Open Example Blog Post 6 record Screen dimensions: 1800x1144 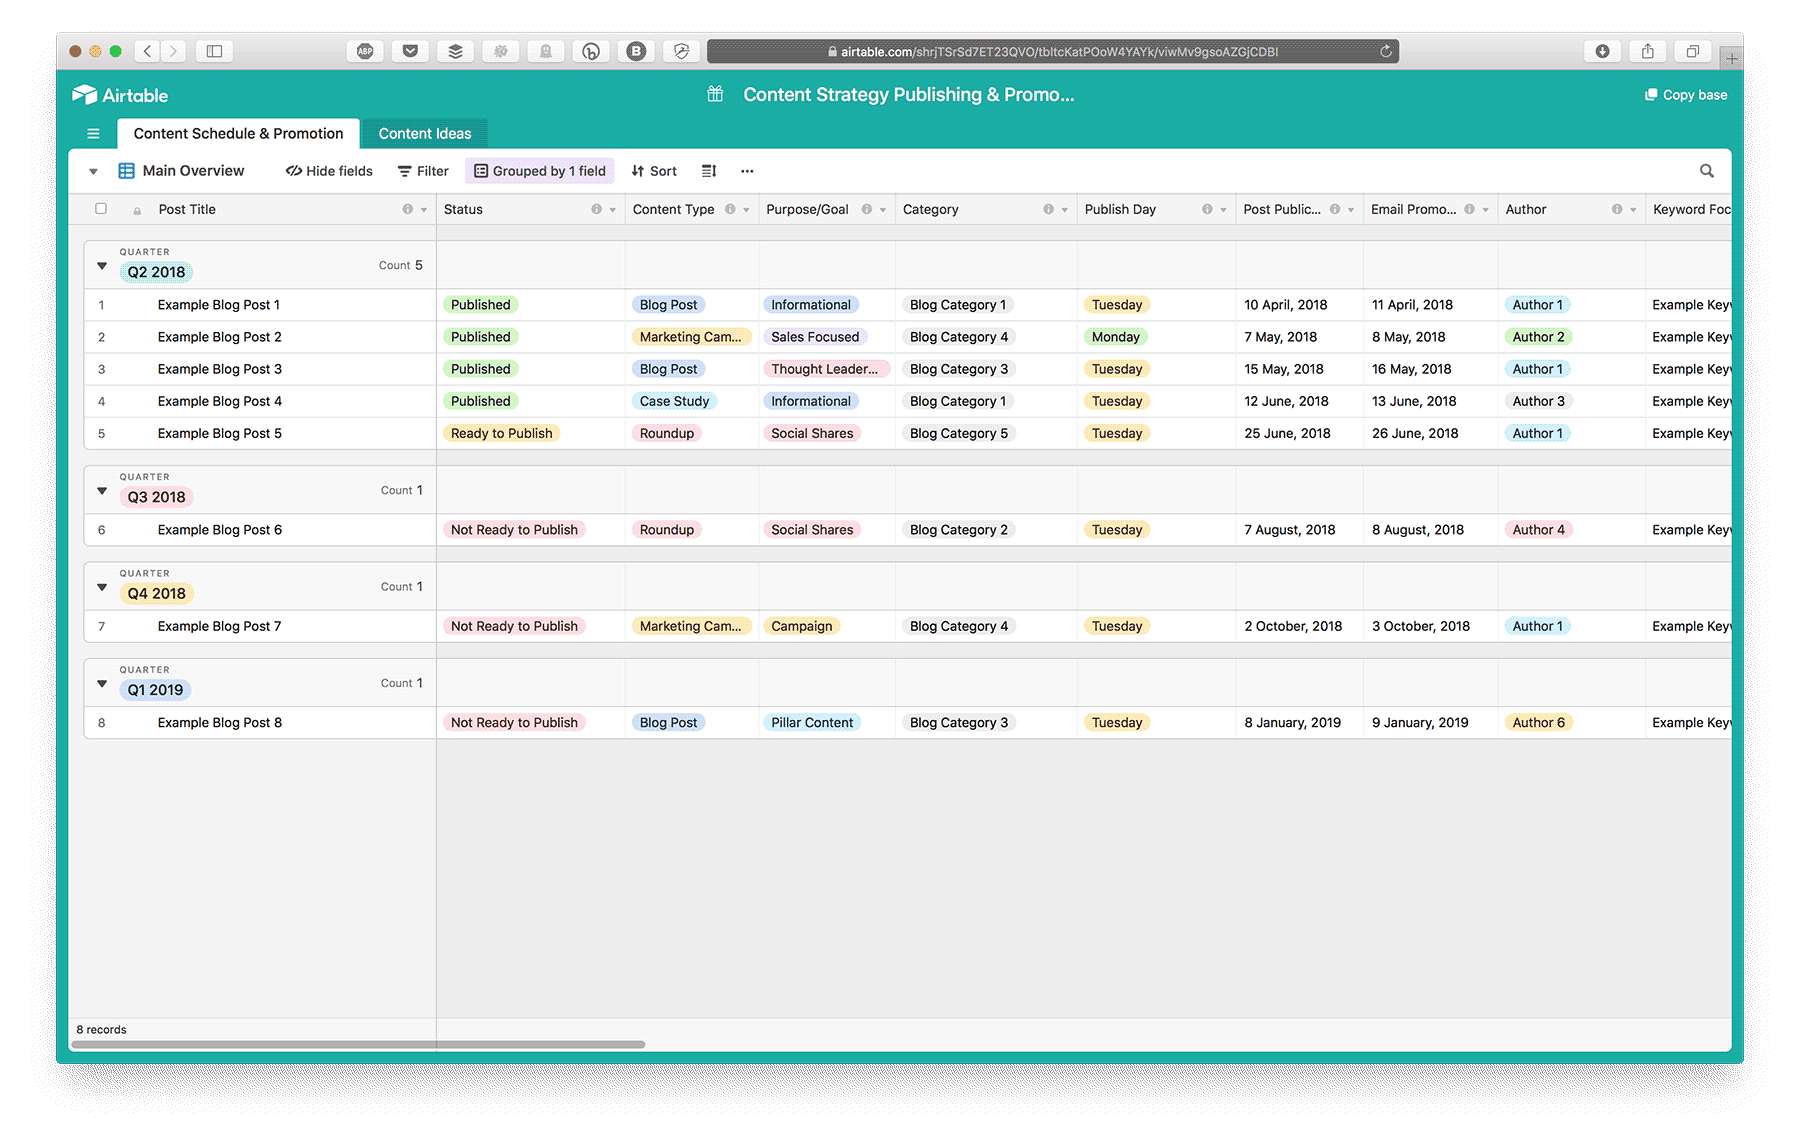coord(220,530)
